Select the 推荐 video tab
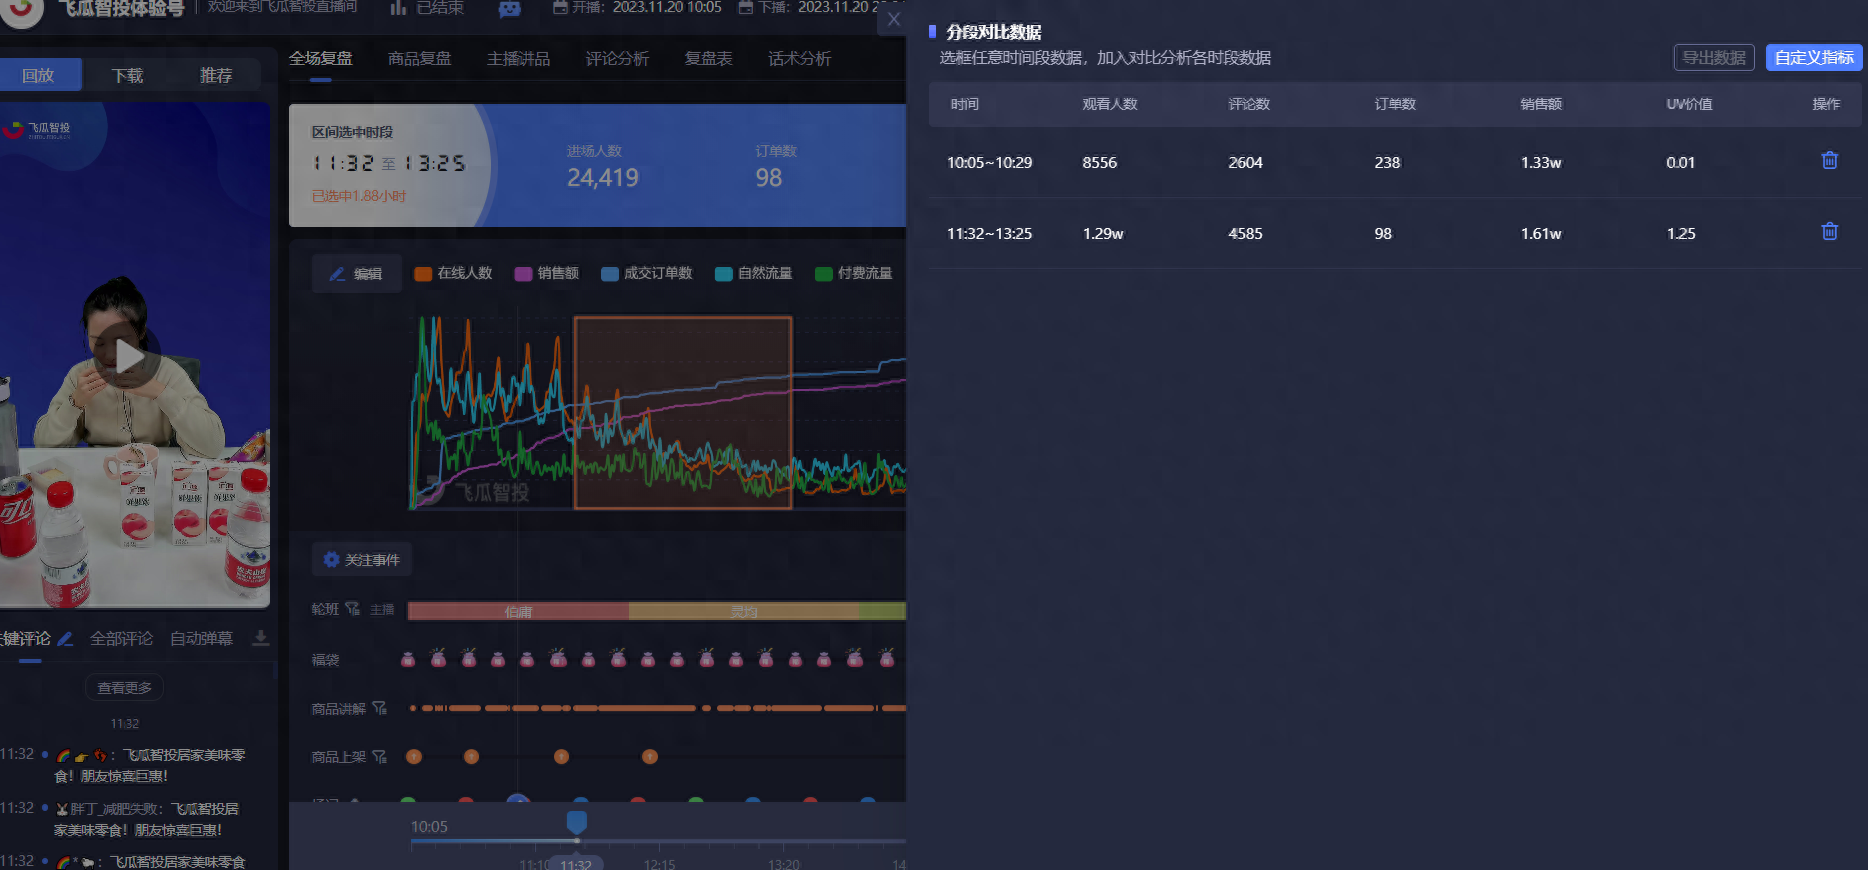1868x870 pixels. coord(216,76)
